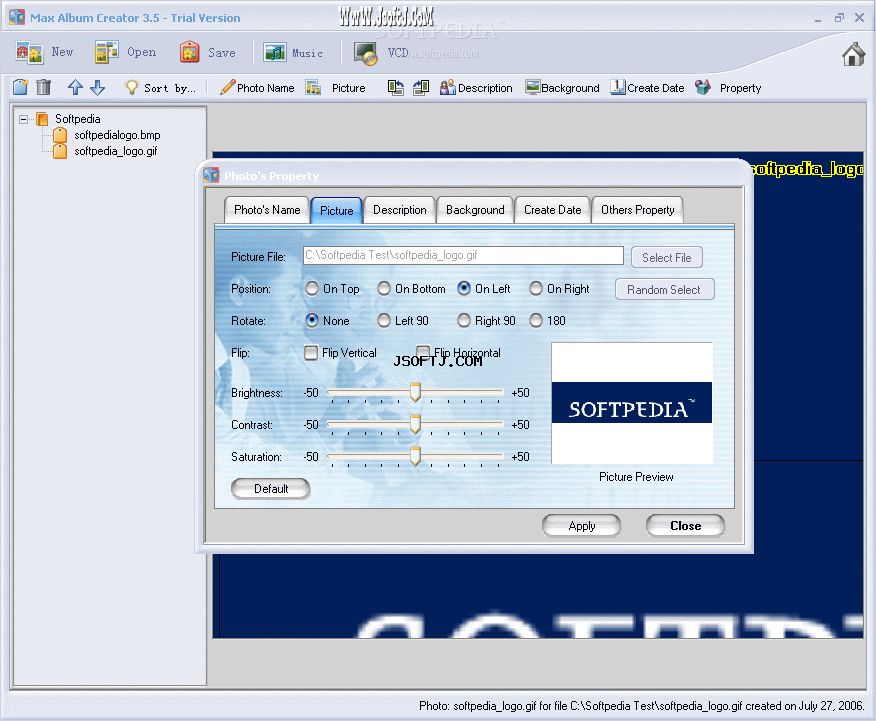
Task: Switch to Others Property tab
Action: pyautogui.click(x=637, y=210)
